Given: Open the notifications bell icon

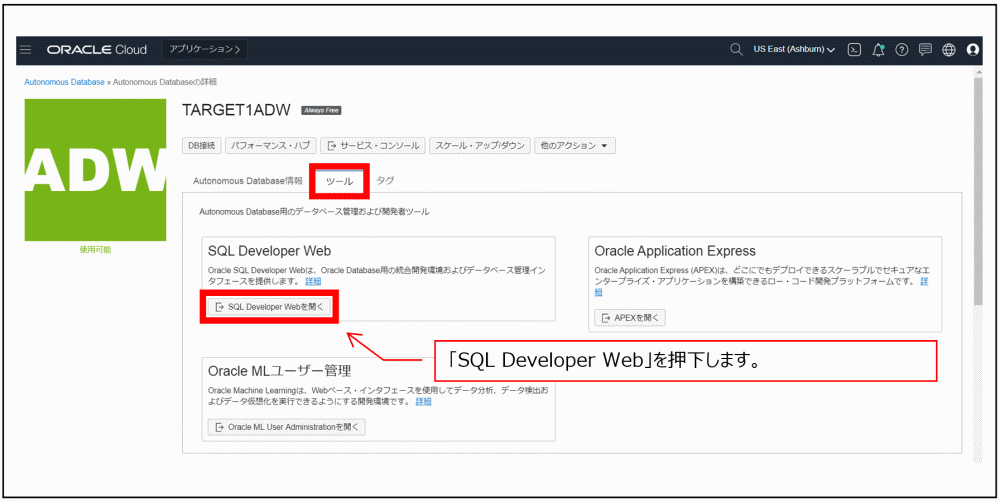Looking at the screenshot, I should tap(878, 50).
